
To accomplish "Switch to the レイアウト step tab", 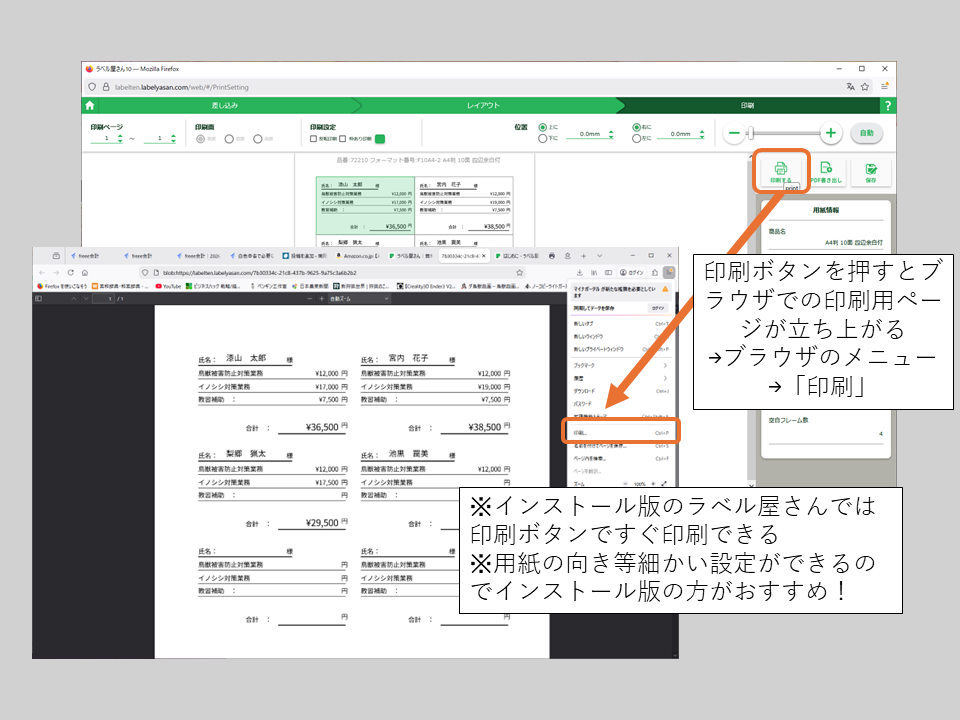I will [483, 105].
